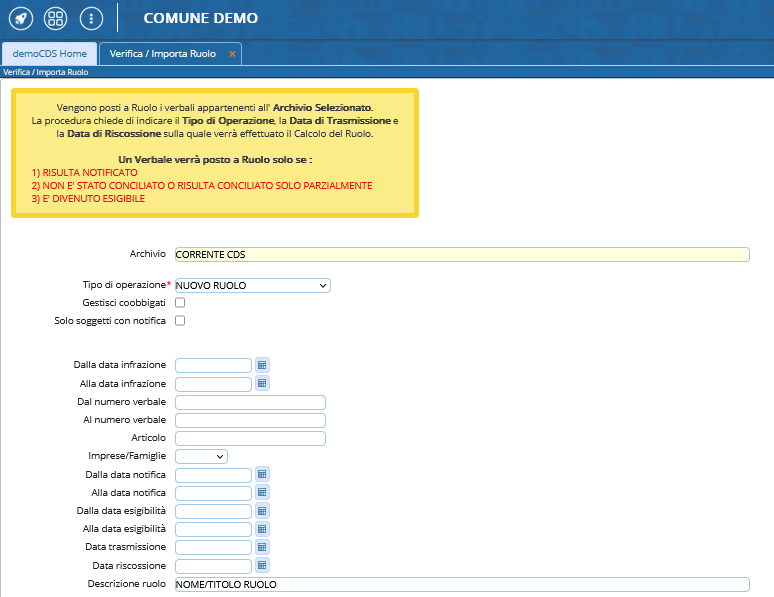Open the Imprese/Famiglie dropdown
Screen dimensions: 774x597
pos(201,456)
